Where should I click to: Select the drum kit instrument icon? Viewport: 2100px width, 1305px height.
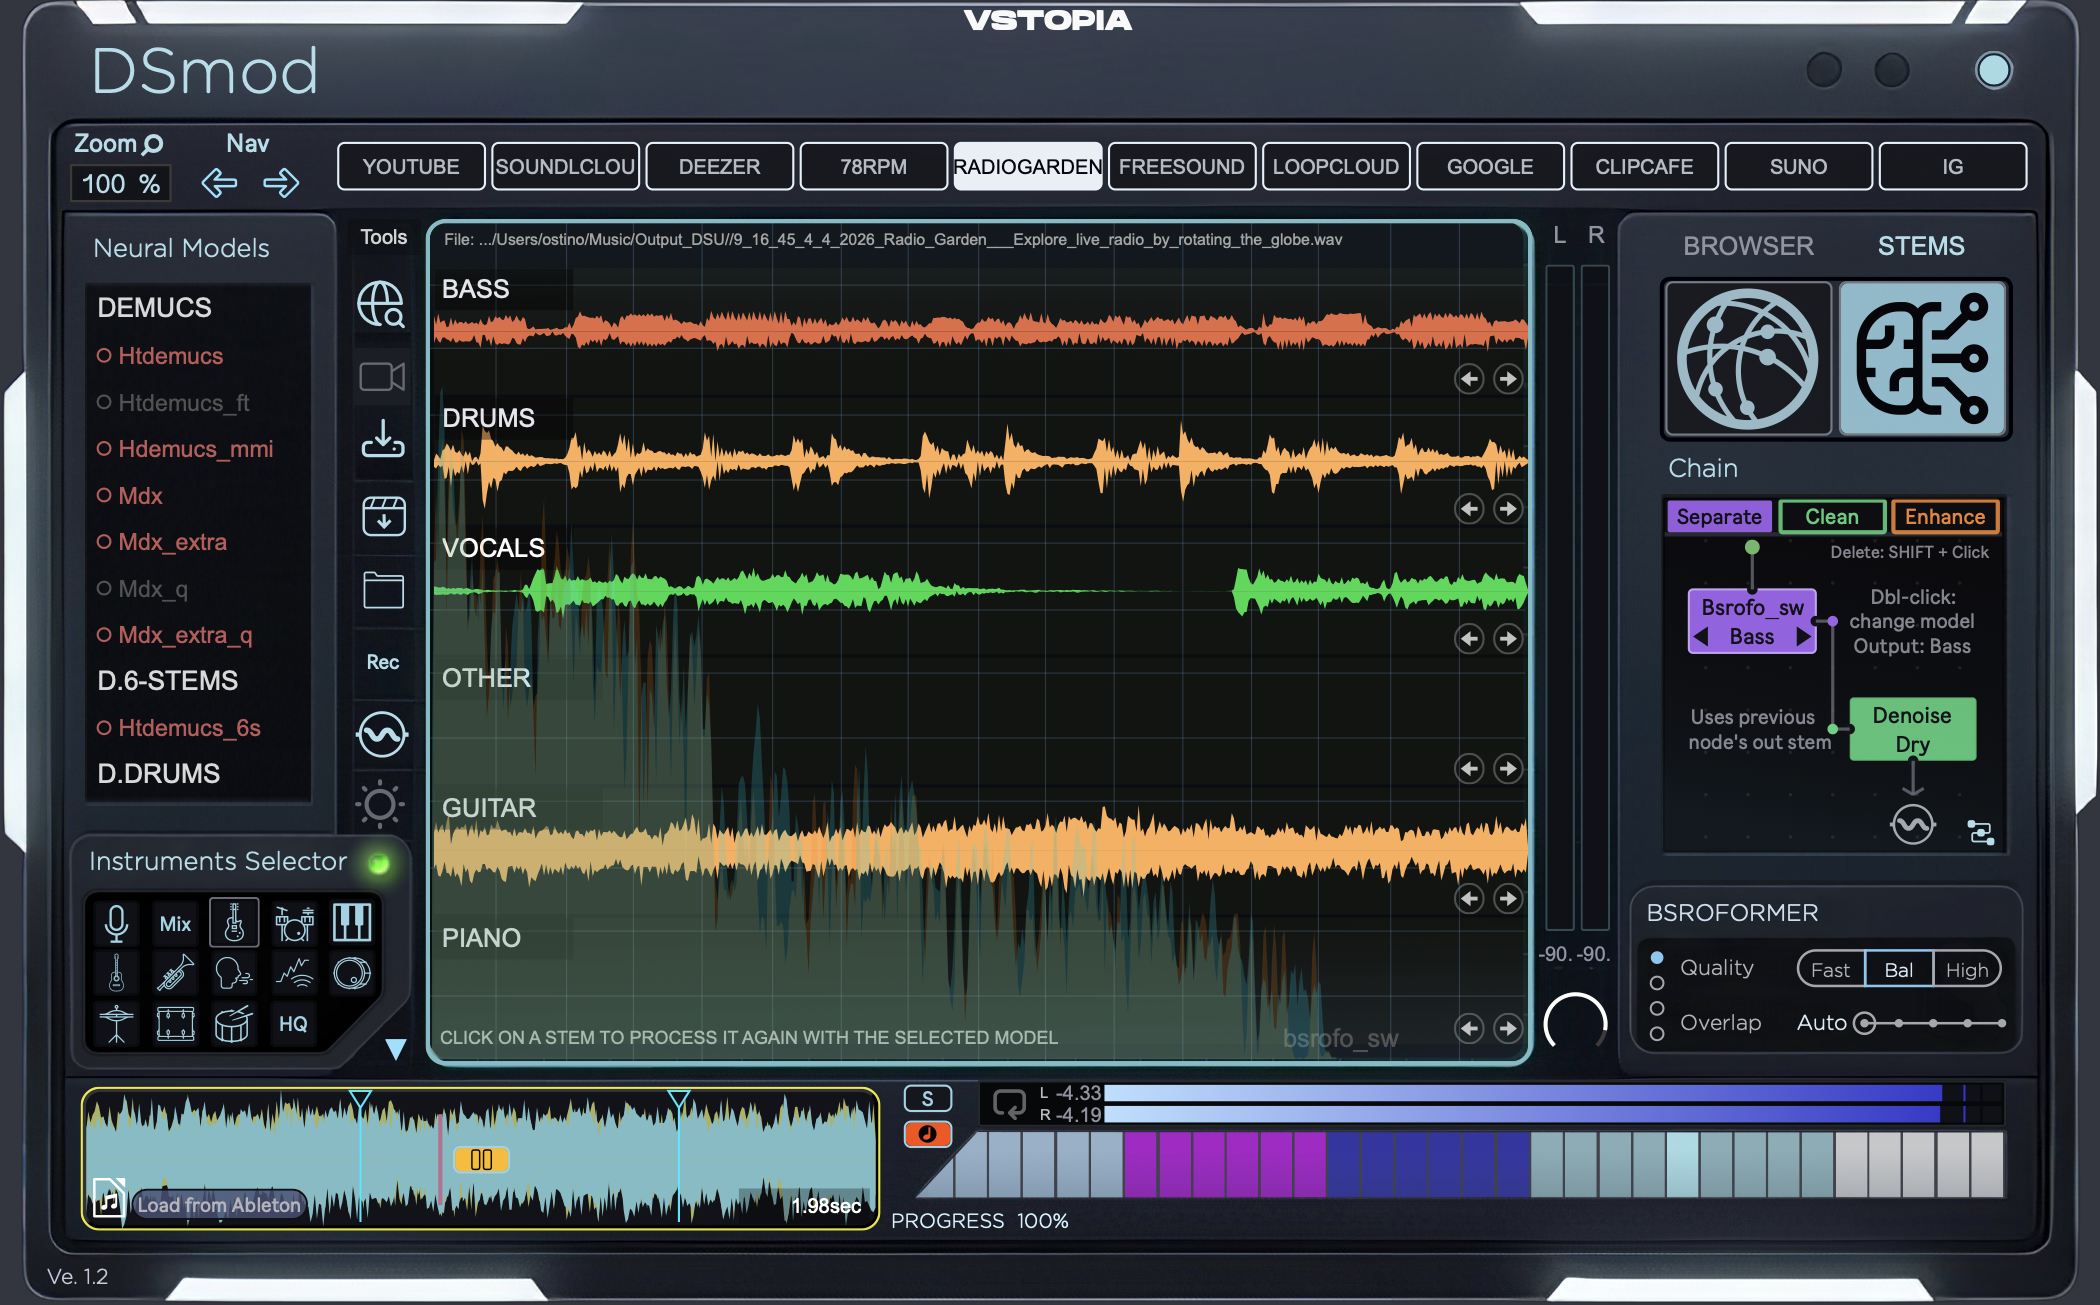(x=294, y=923)
